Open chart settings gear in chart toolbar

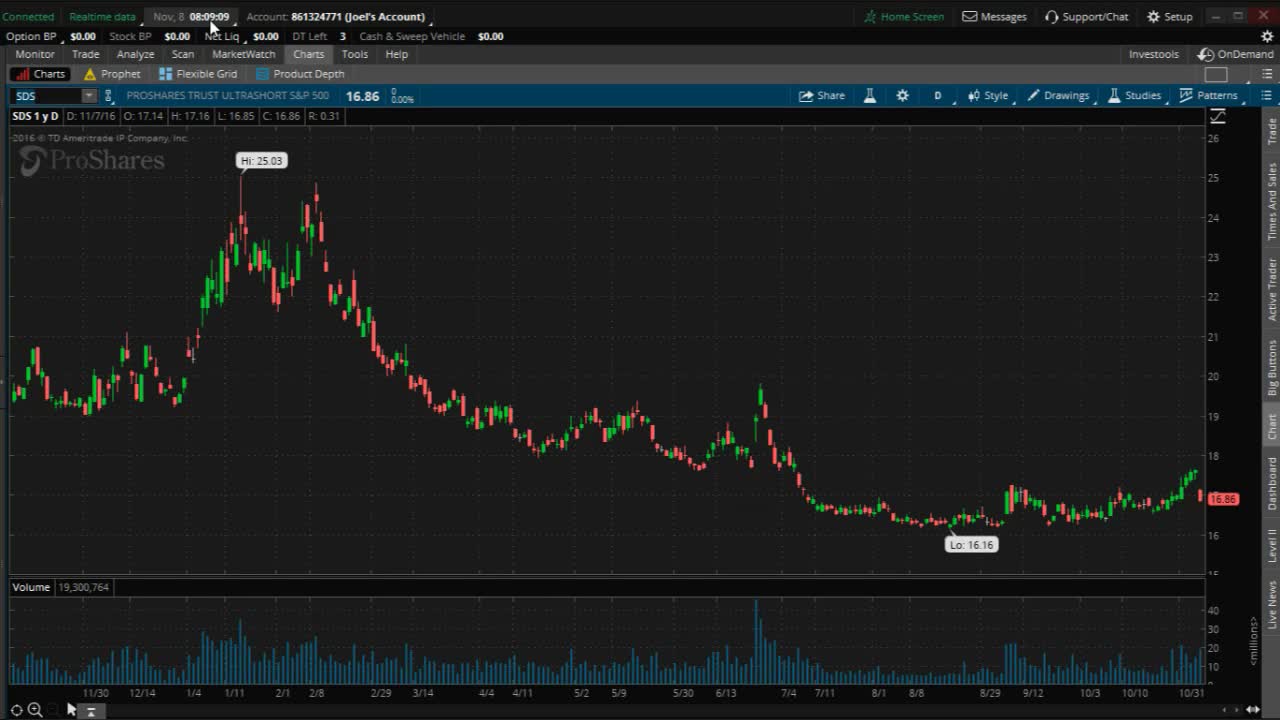click(903, 96)
